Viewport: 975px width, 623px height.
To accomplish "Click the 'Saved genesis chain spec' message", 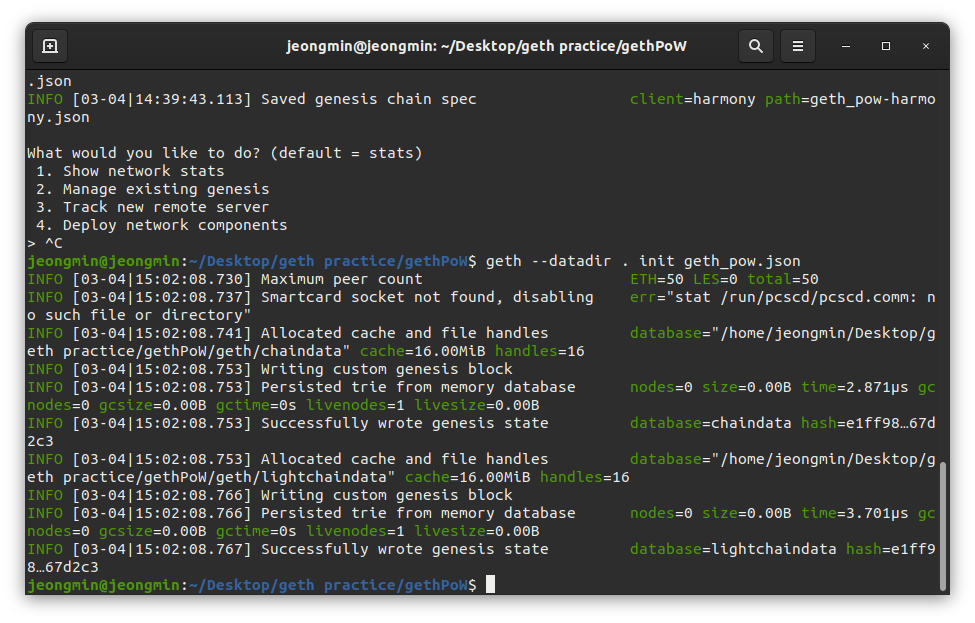I will click(369, 99).
